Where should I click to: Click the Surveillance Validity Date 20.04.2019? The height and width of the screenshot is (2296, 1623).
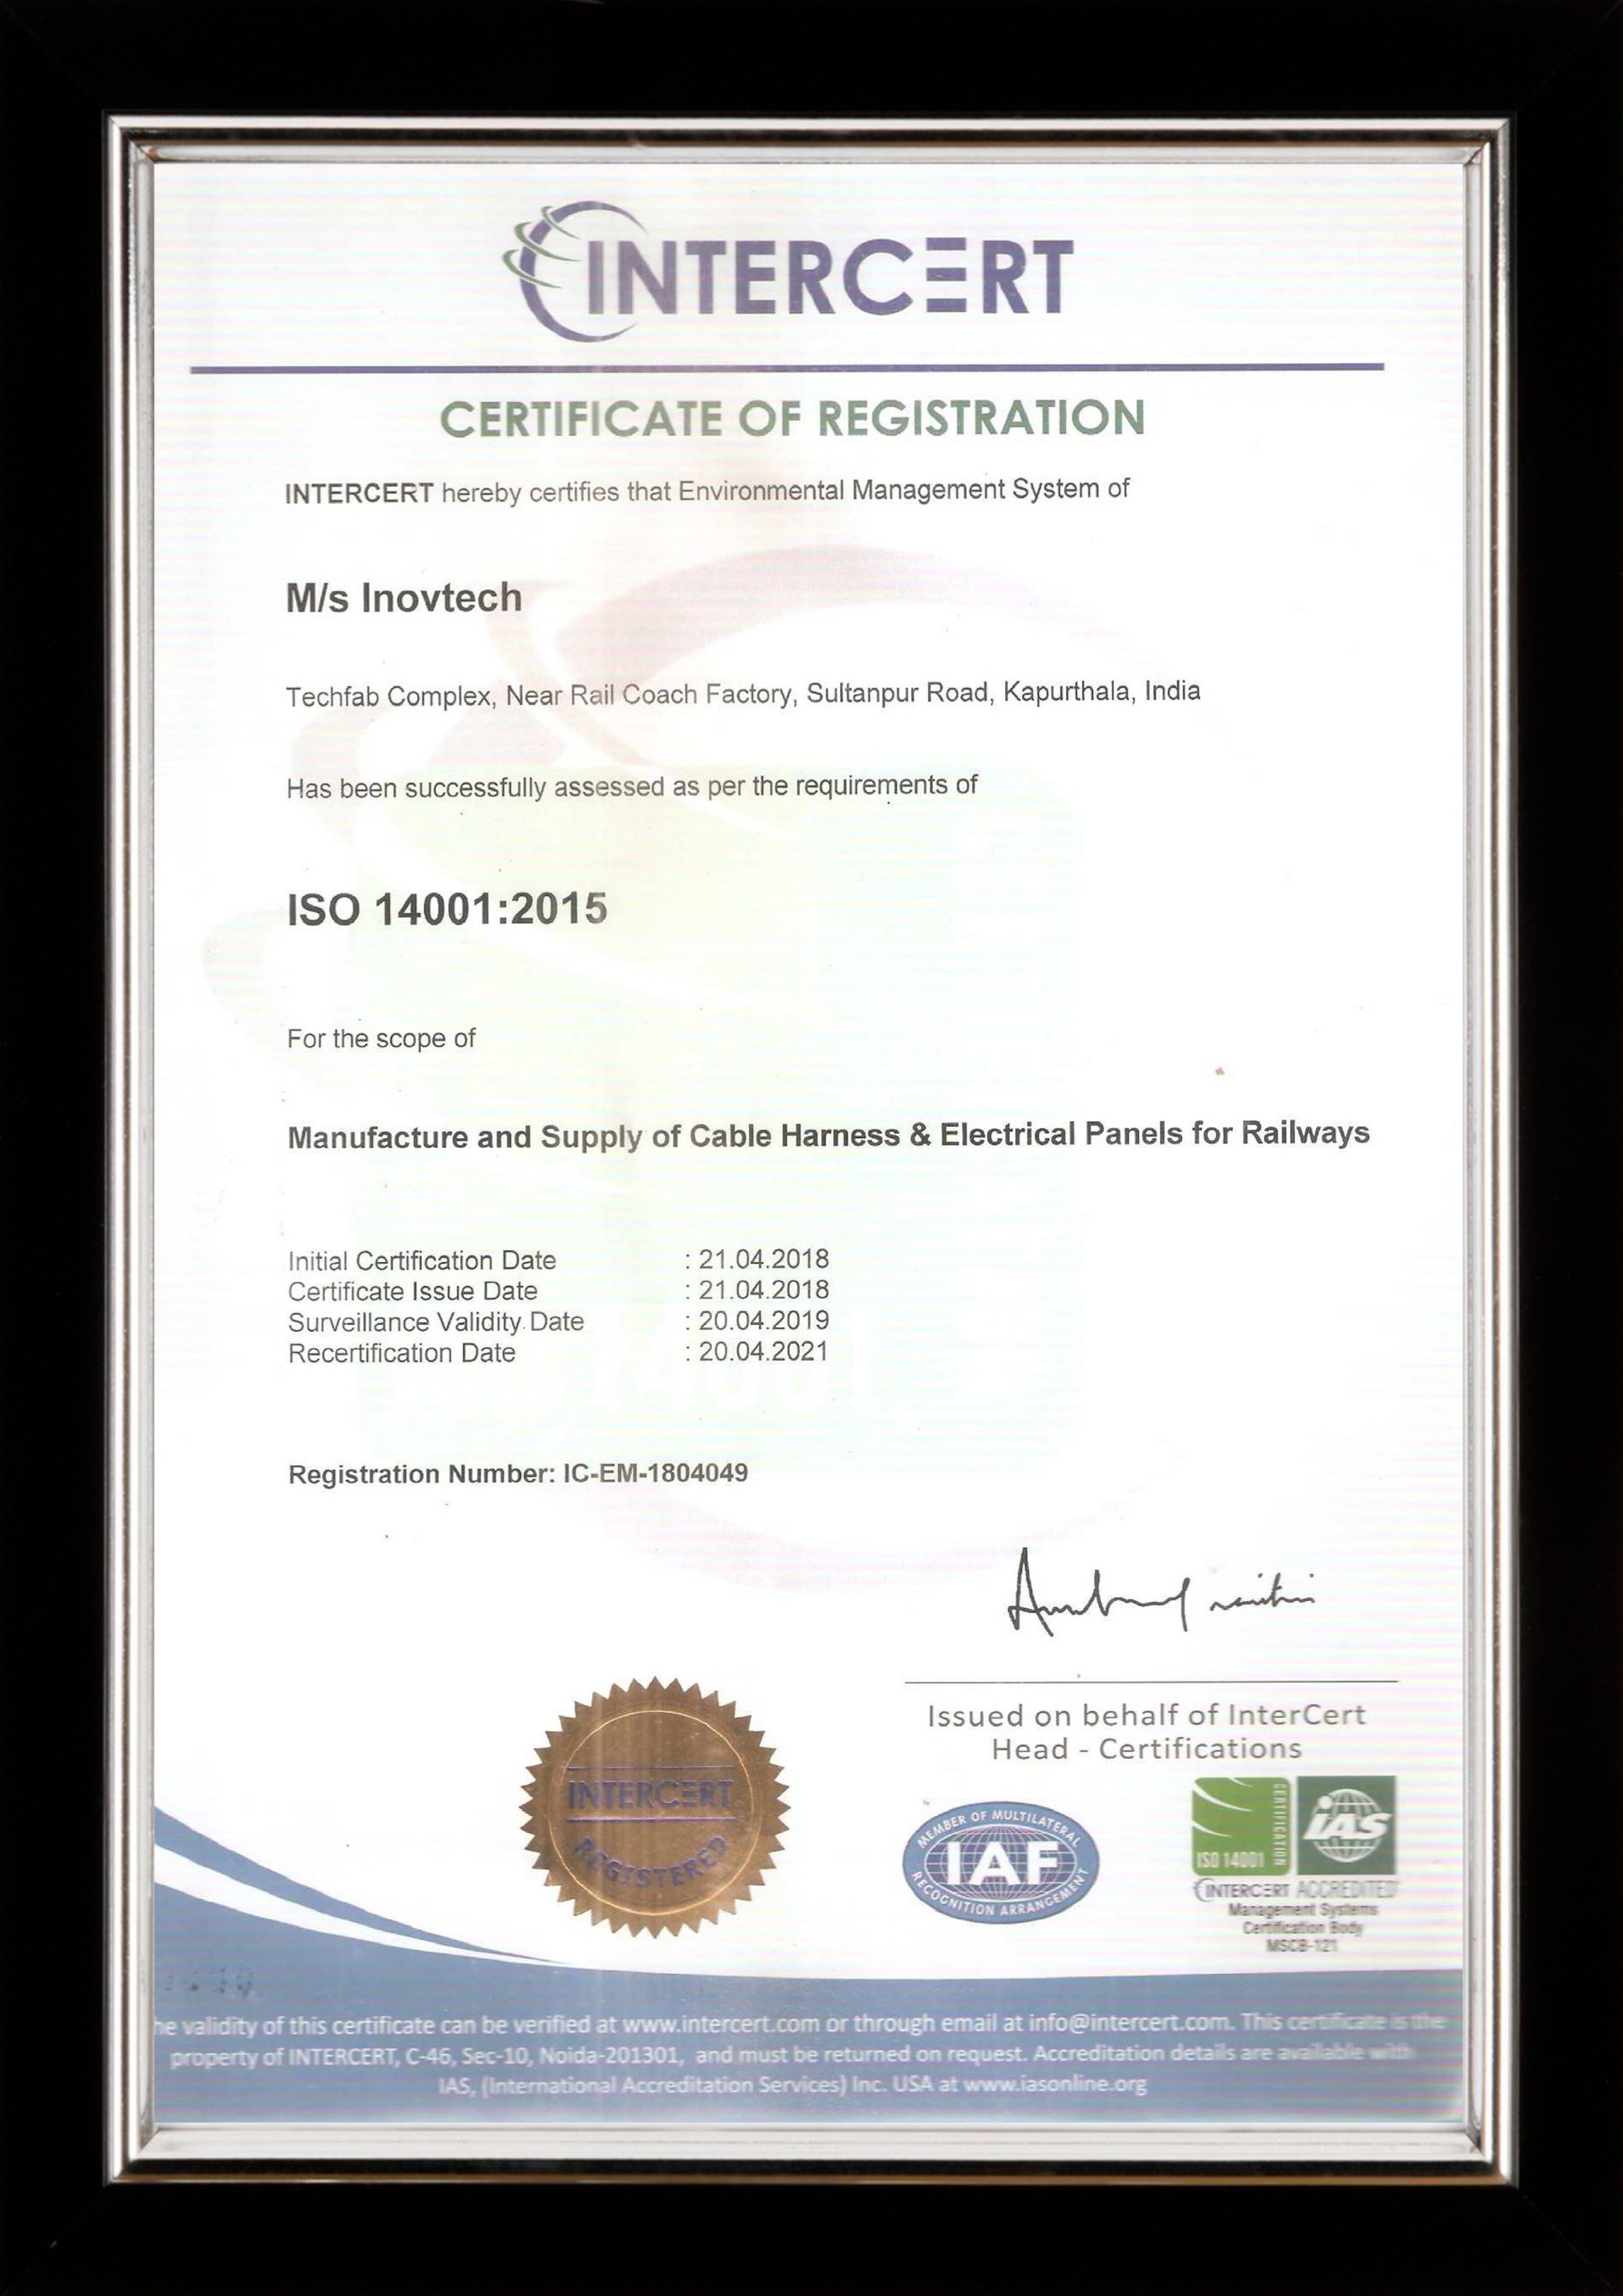click(x=763, y=1321)
